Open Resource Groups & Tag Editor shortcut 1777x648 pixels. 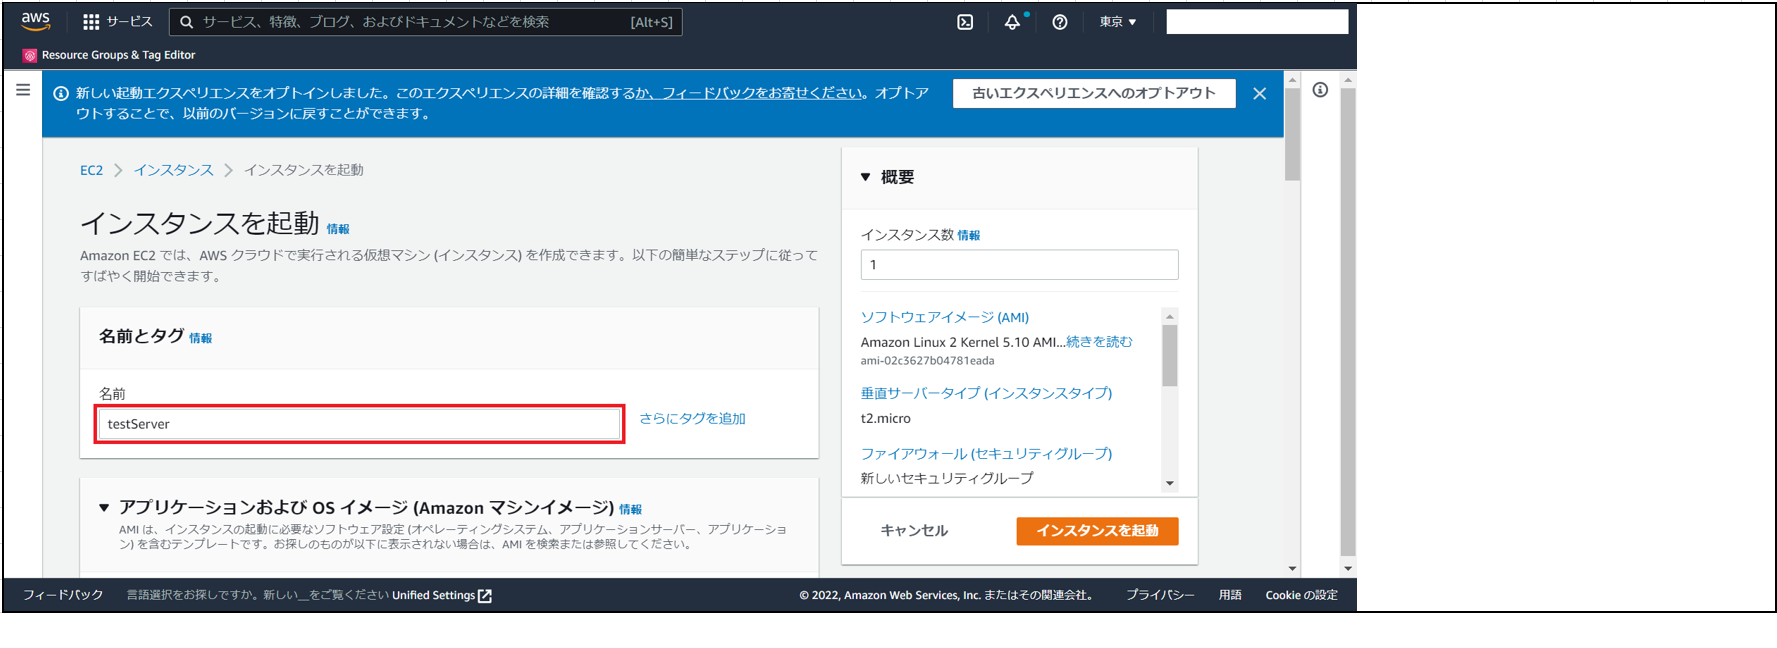[109, 55]
